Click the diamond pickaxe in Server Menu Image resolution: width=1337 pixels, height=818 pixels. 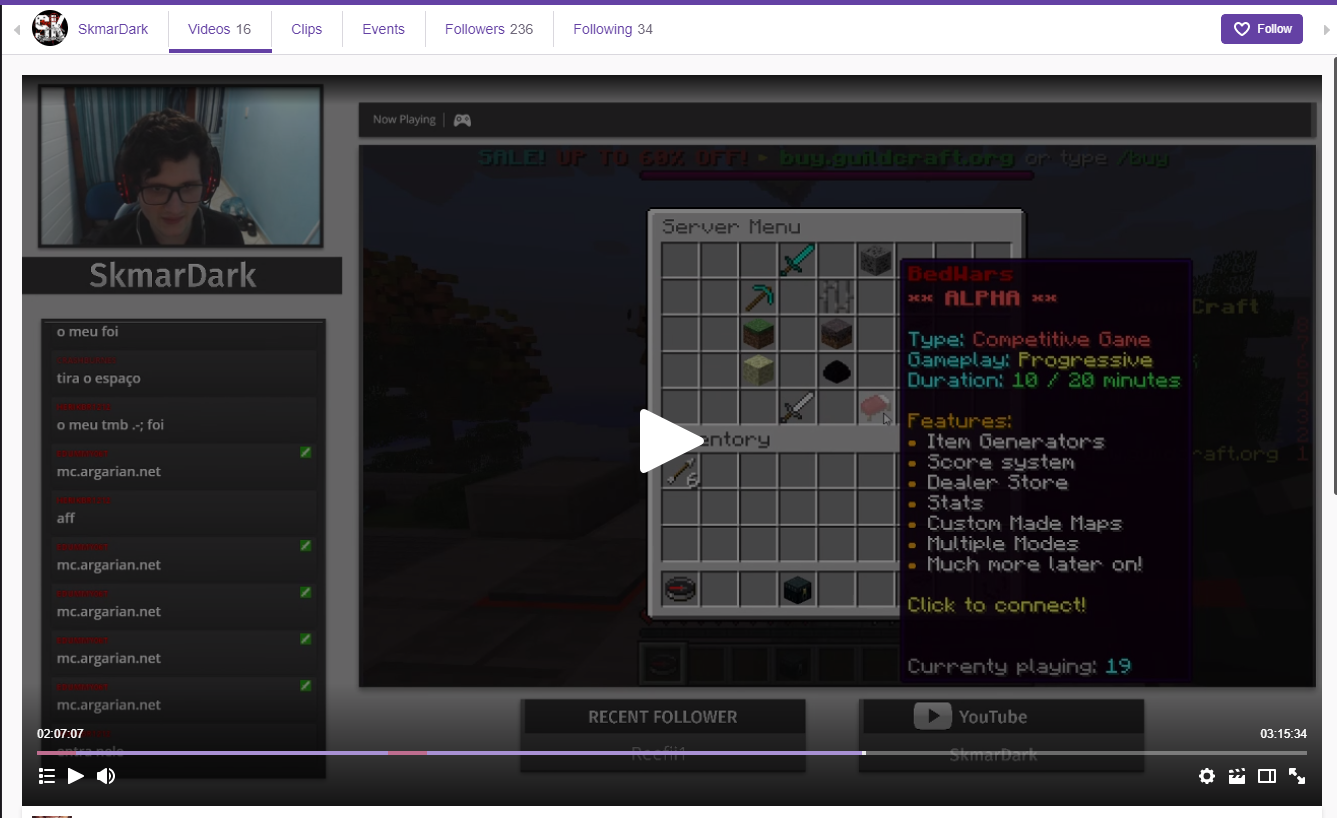point(759,297)
